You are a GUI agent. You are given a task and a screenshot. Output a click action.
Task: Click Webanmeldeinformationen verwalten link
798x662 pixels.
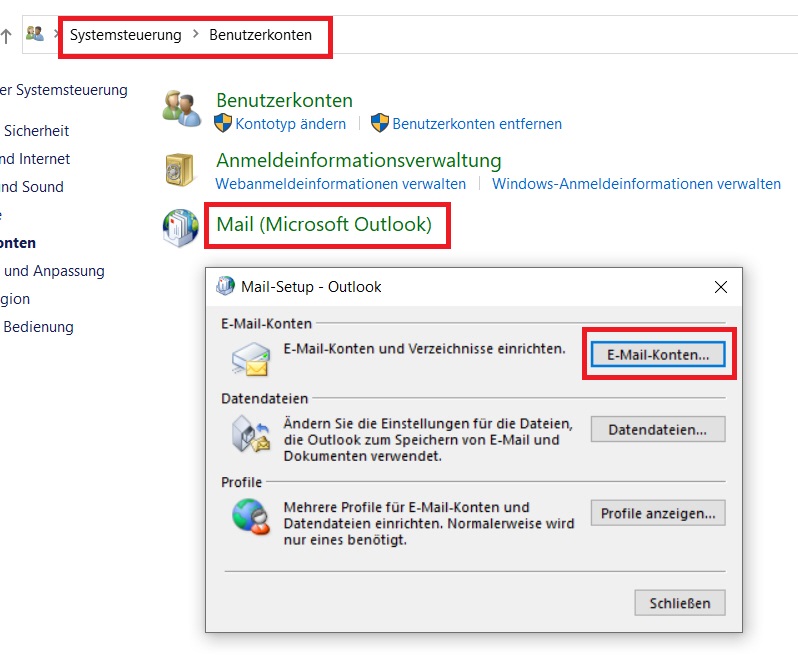[340, 184]
